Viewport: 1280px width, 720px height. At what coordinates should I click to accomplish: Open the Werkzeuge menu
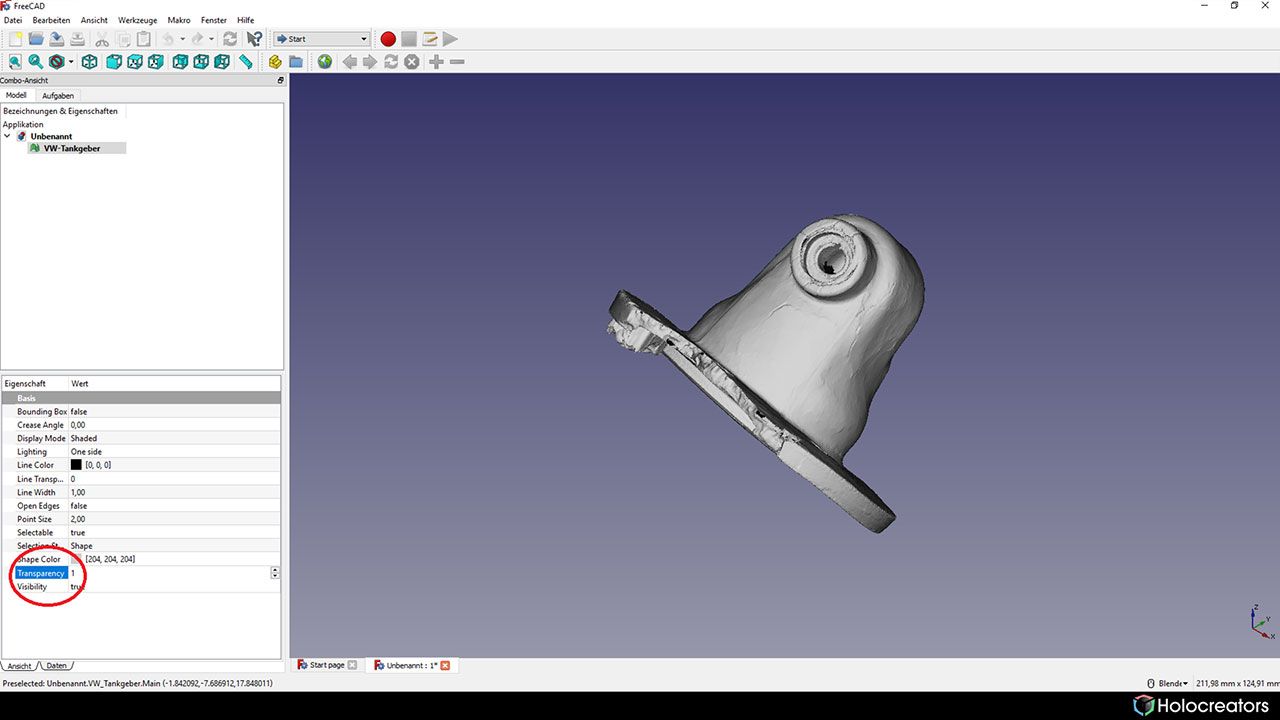pos(137,20)
